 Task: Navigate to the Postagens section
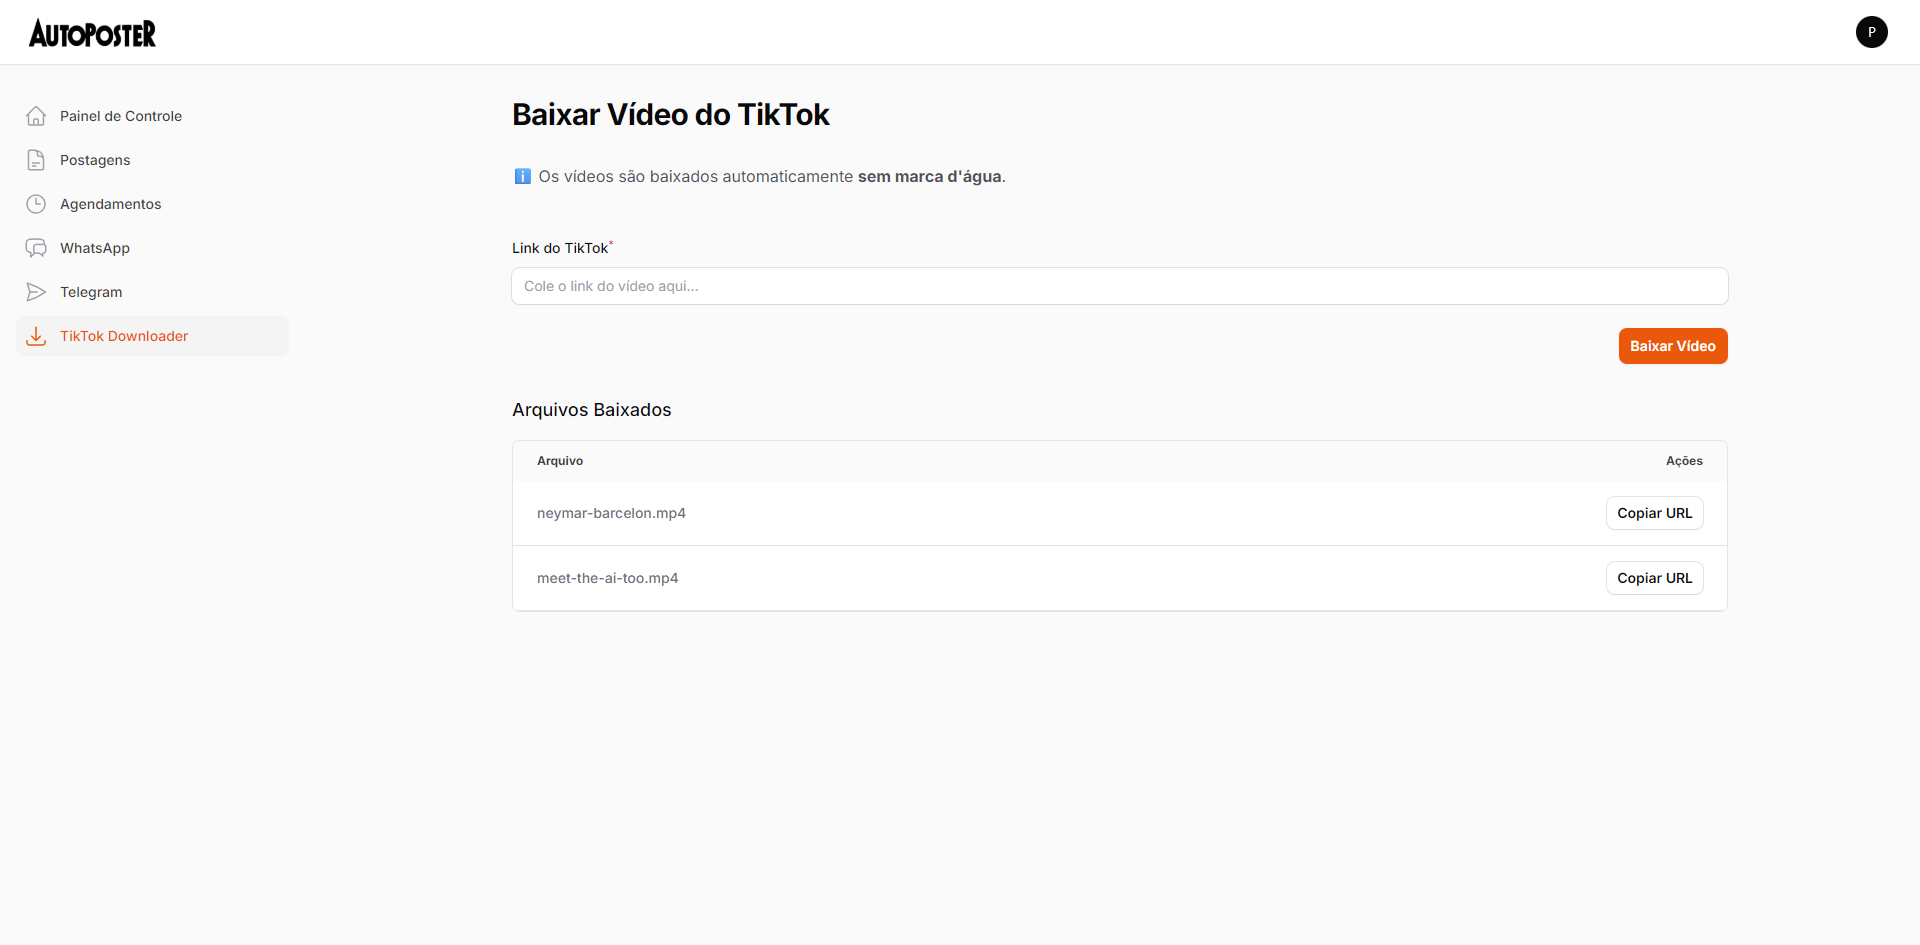[x=94, y=159]
